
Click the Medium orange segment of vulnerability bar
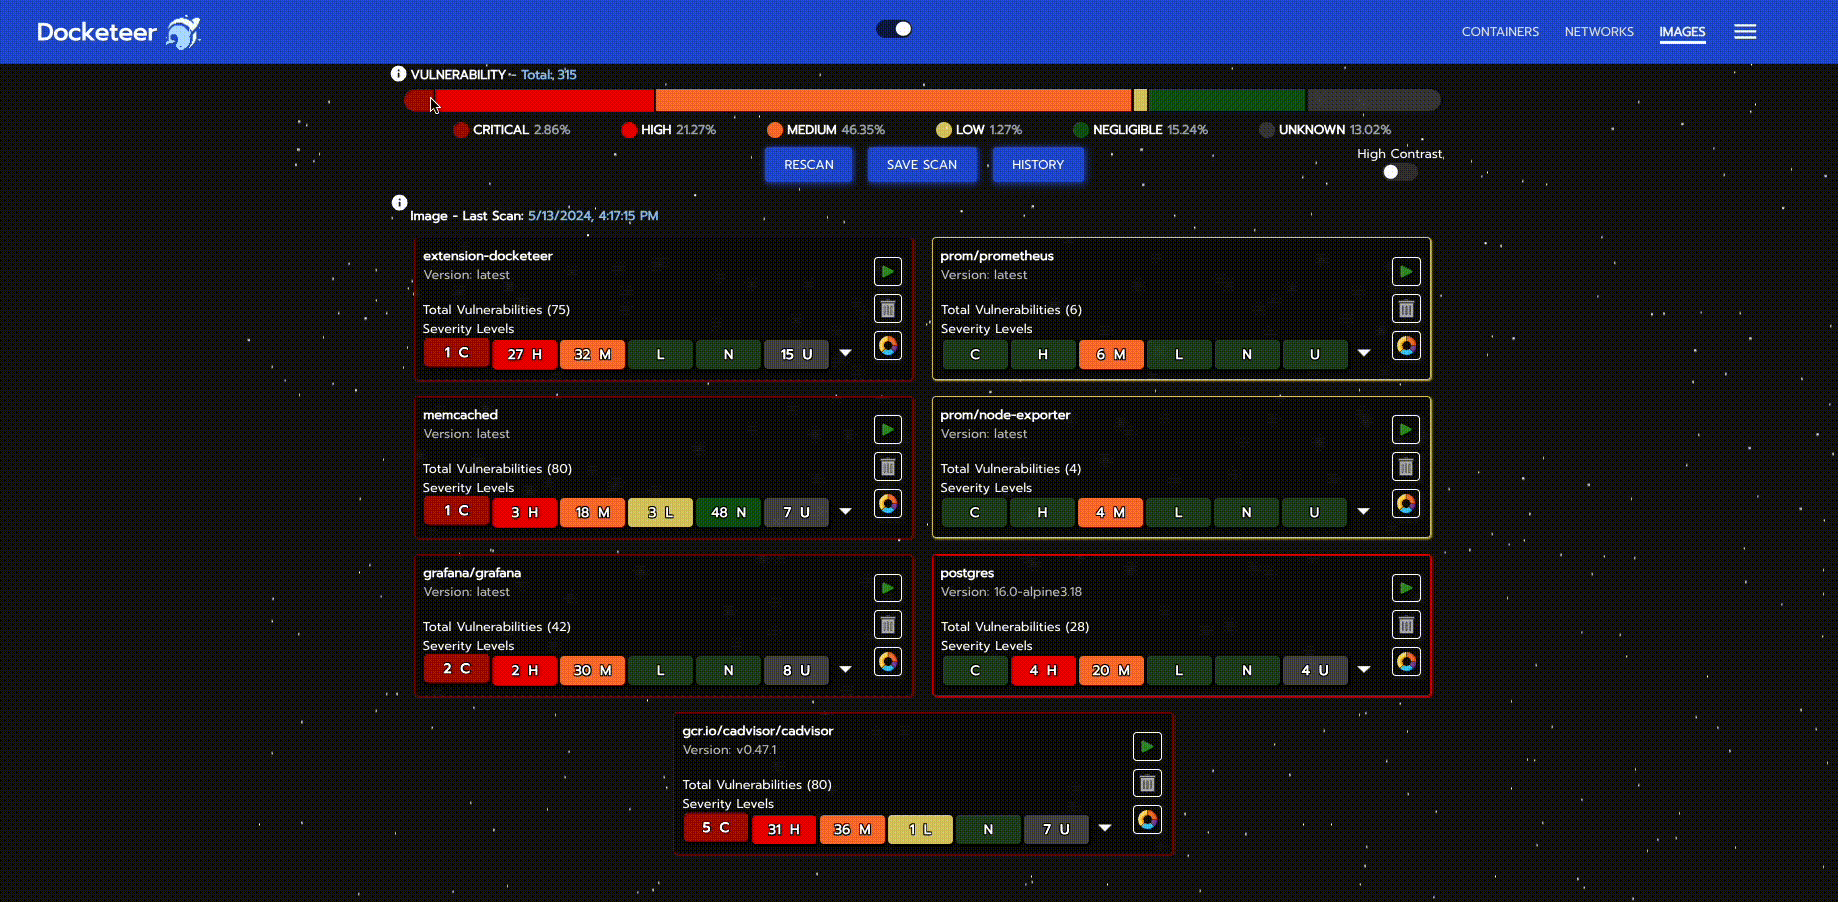point(893,100)
